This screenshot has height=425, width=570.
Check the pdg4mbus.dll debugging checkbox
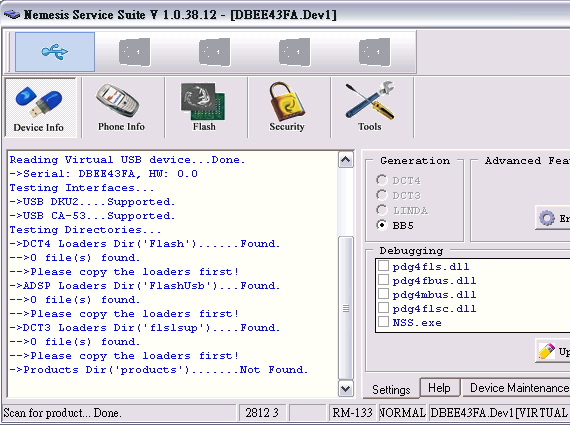[384, 294]
